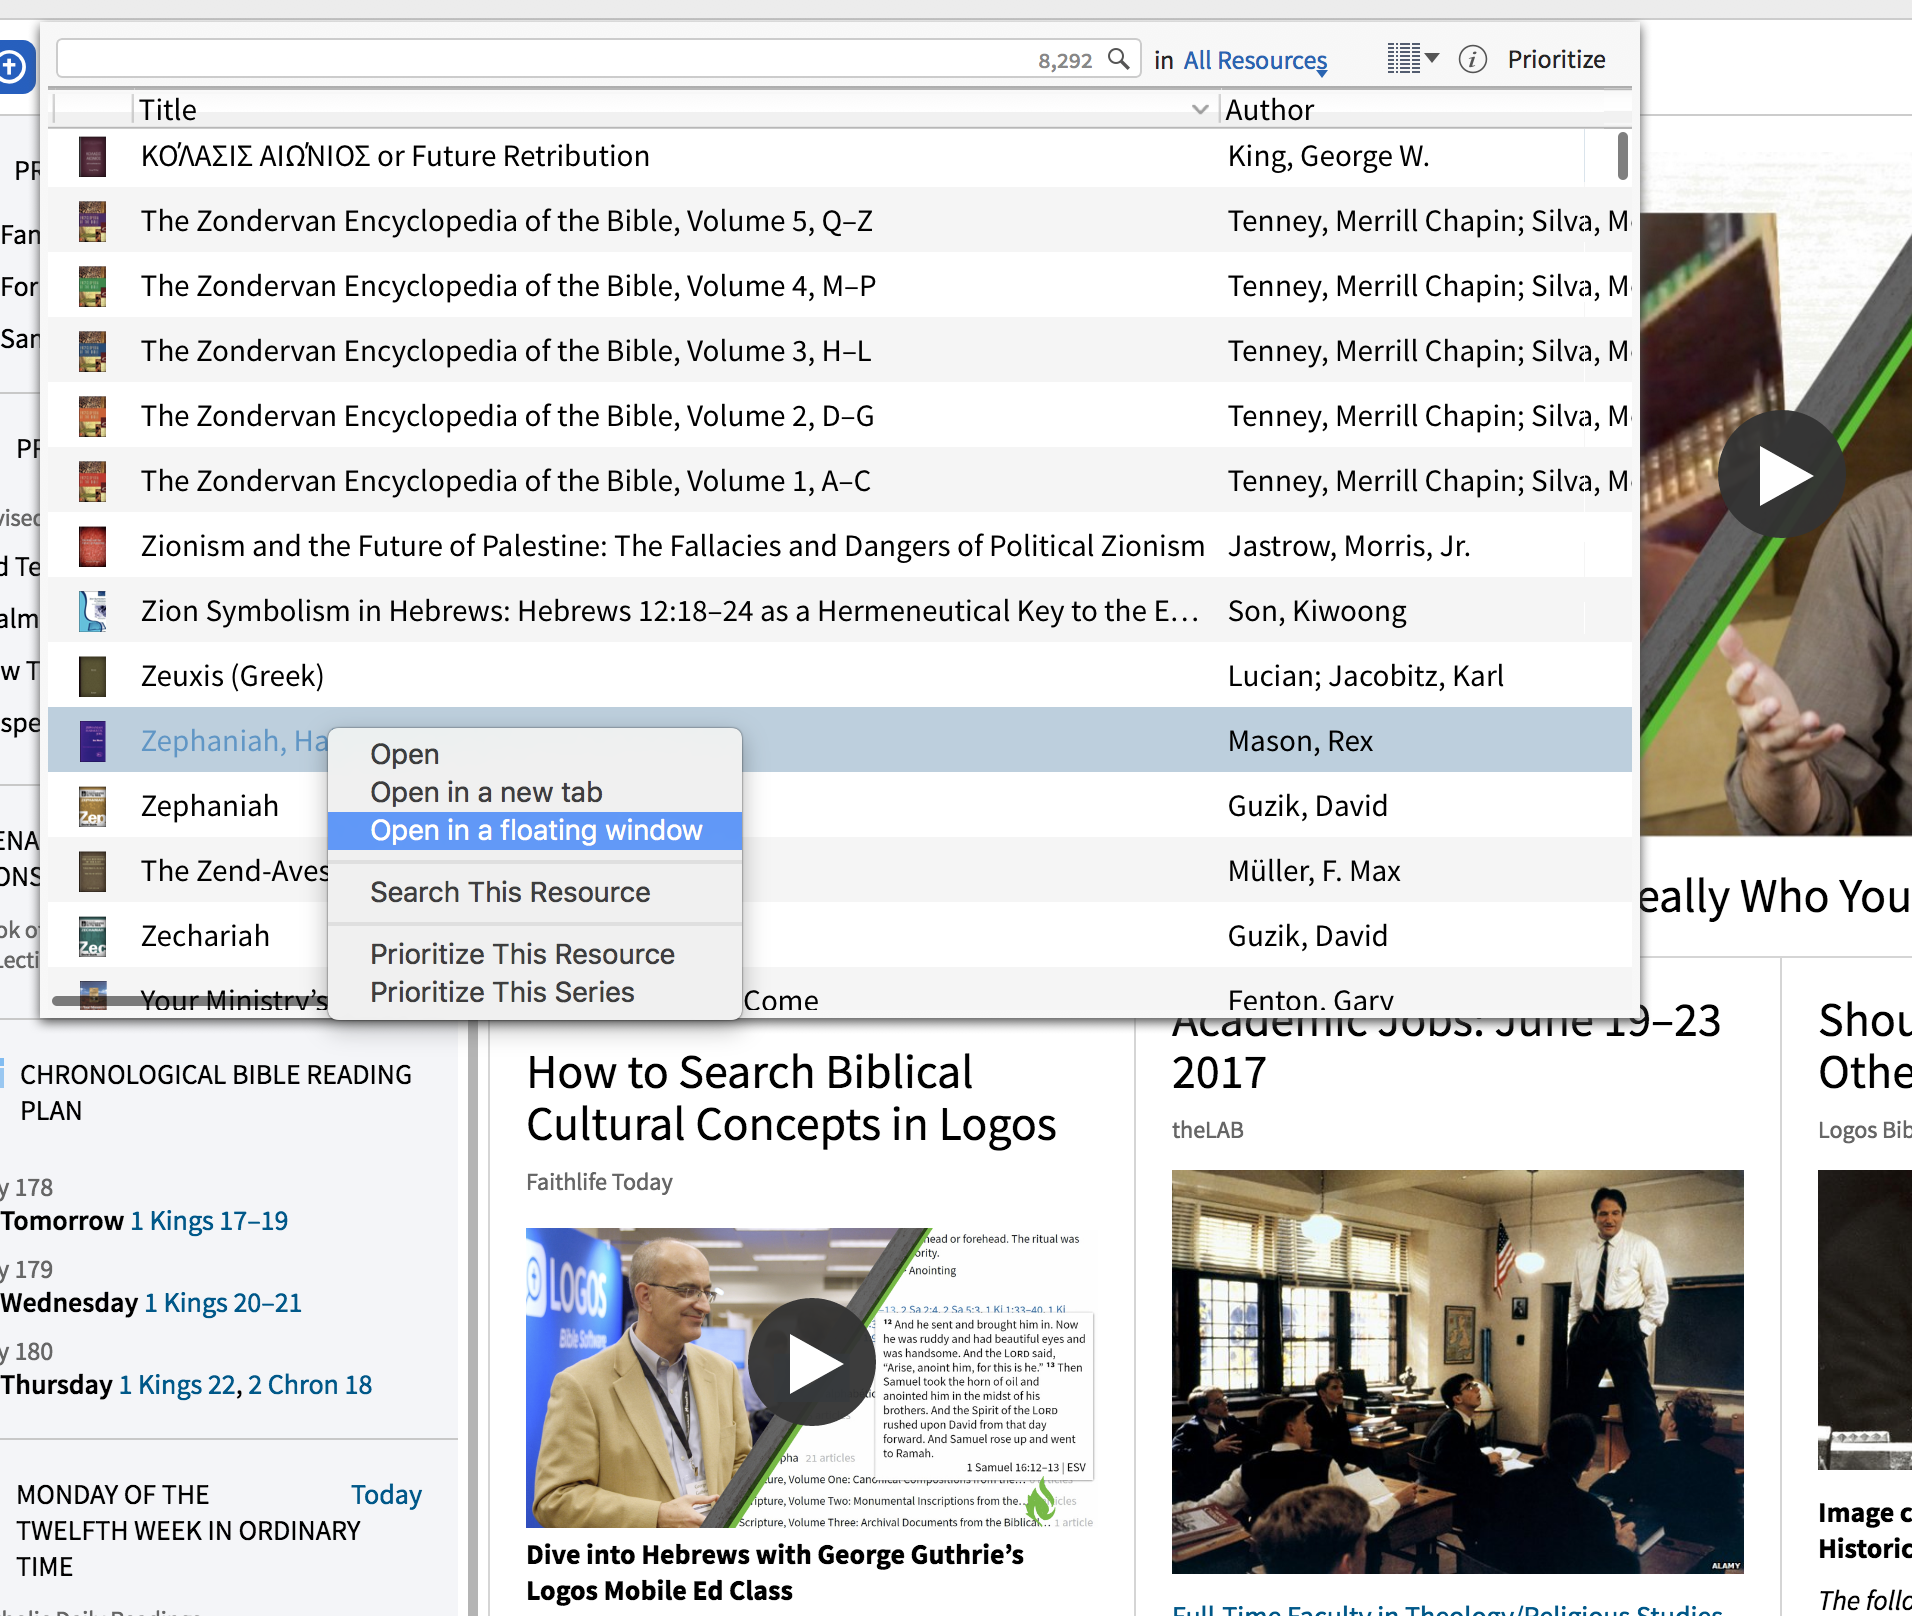Image resolution: width=1912 pixels, height=1616 pixels.
Task: Click ΚΟΛΑΣΙΣ ΑΙΩΝΙΟΣ book cover icon
Action: (x=92, y=157)
